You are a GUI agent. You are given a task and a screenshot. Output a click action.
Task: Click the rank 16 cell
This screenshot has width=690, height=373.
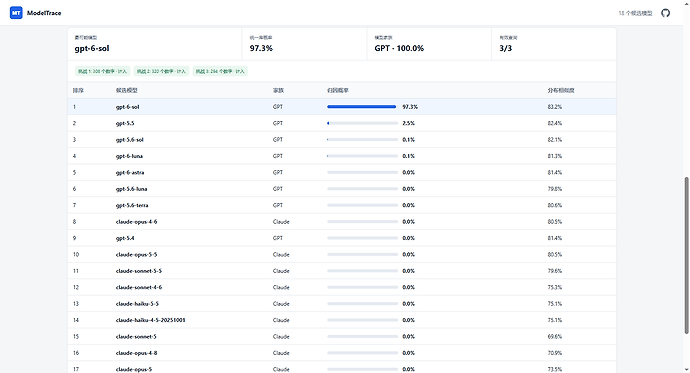coord(76,353)
